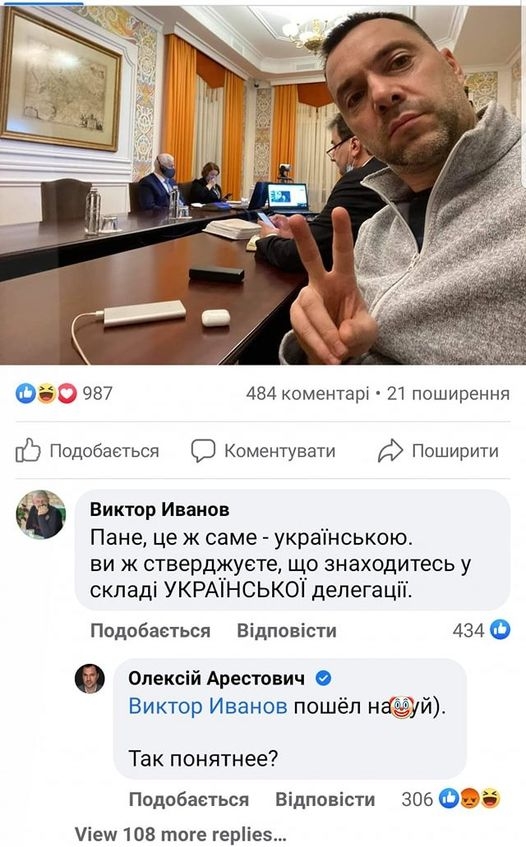Screen dimensions: 526x847
Task: Open the laughing reaction in post summary
Action: coord(46,393)
